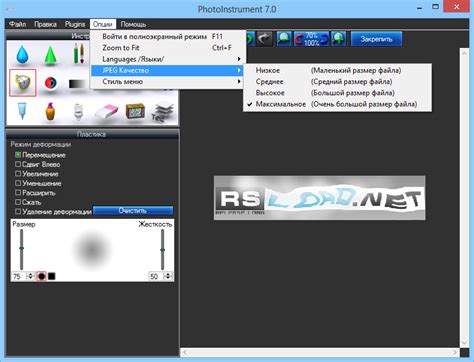Click the Очистить button
Viewport: 474px width, 362px height.
(133, 211)
